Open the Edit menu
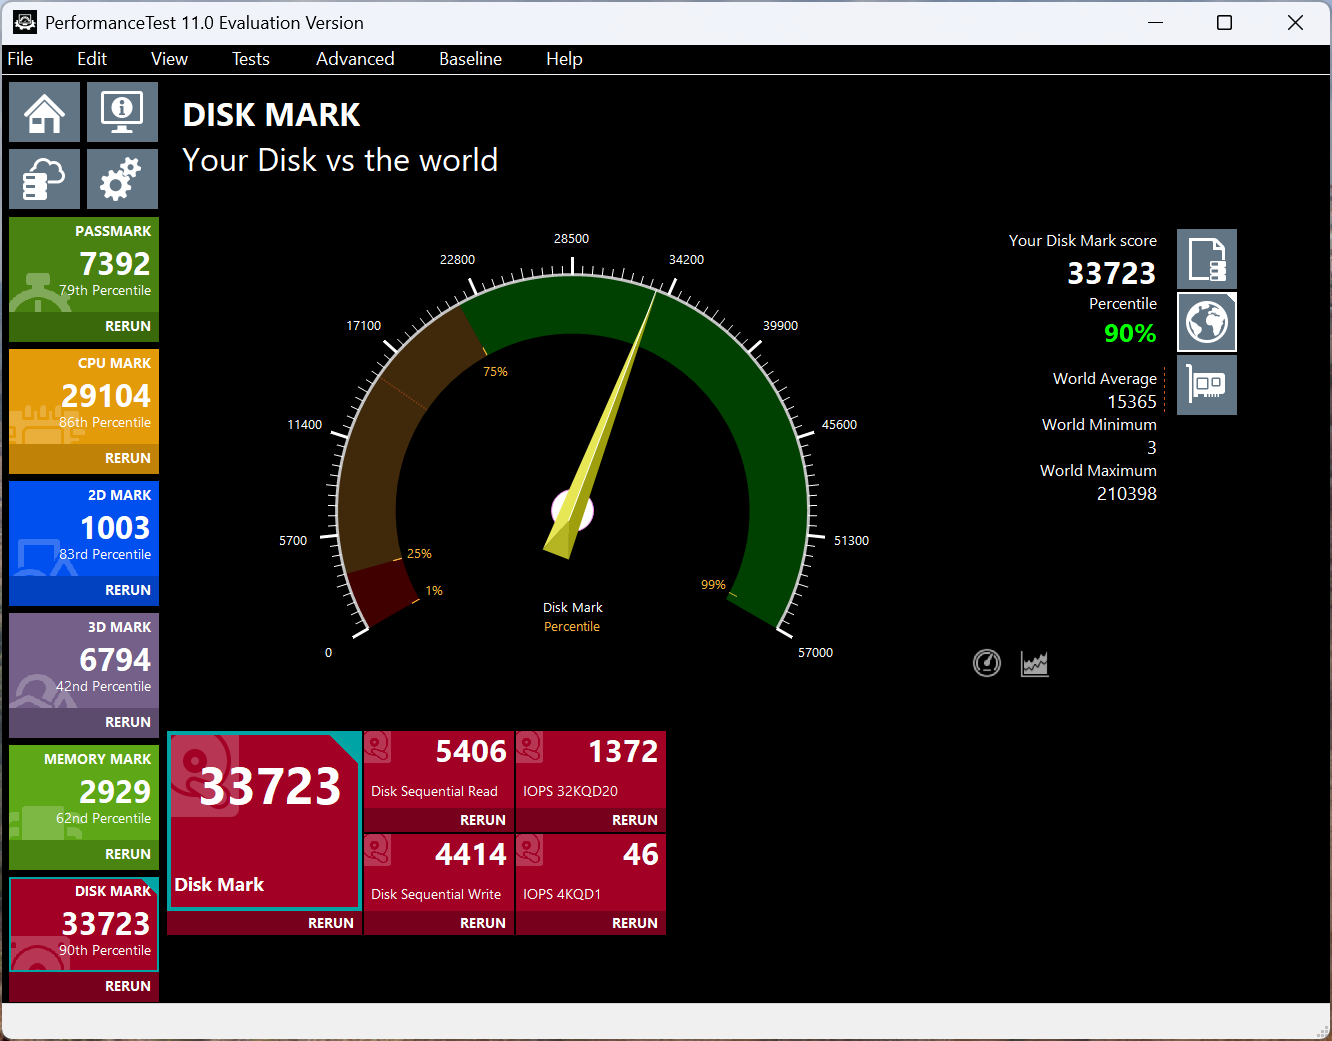This screenshot has width=1332, height=1041. click(92, 59)
